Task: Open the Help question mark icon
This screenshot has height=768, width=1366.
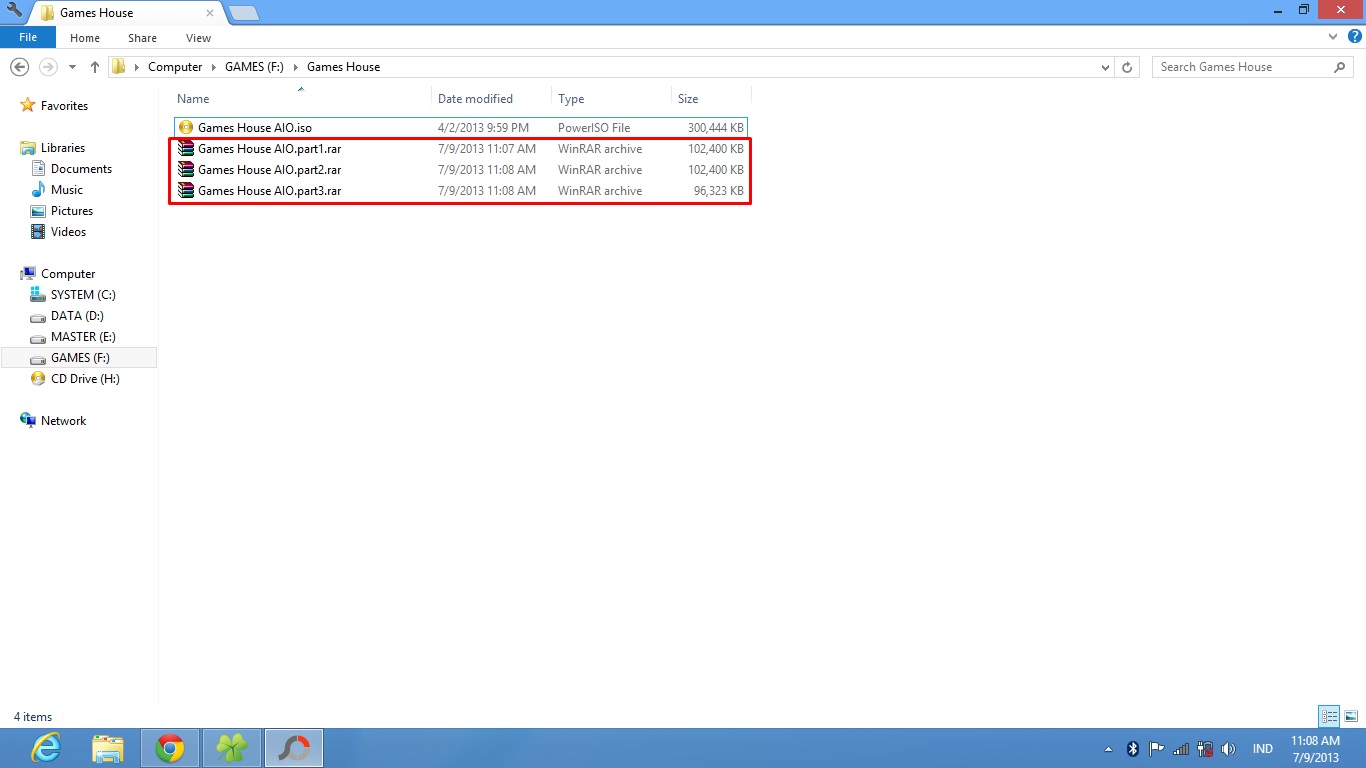Action: pos(1355,37)
